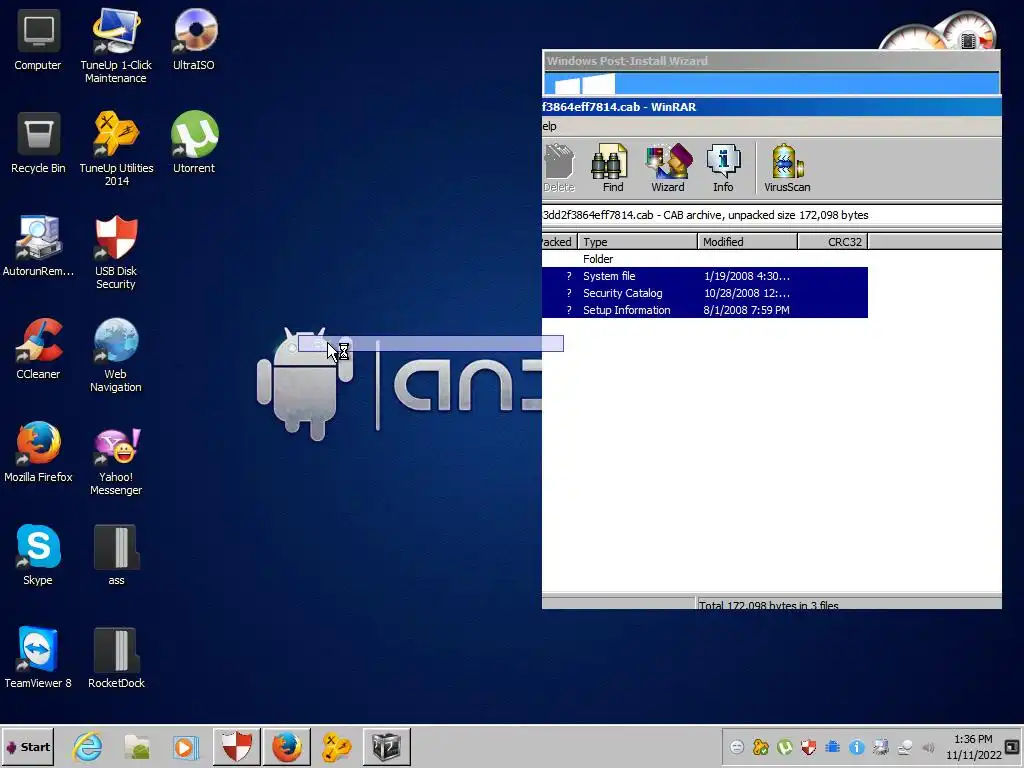Open the file explorer taskbar icon

pos(137,746)
